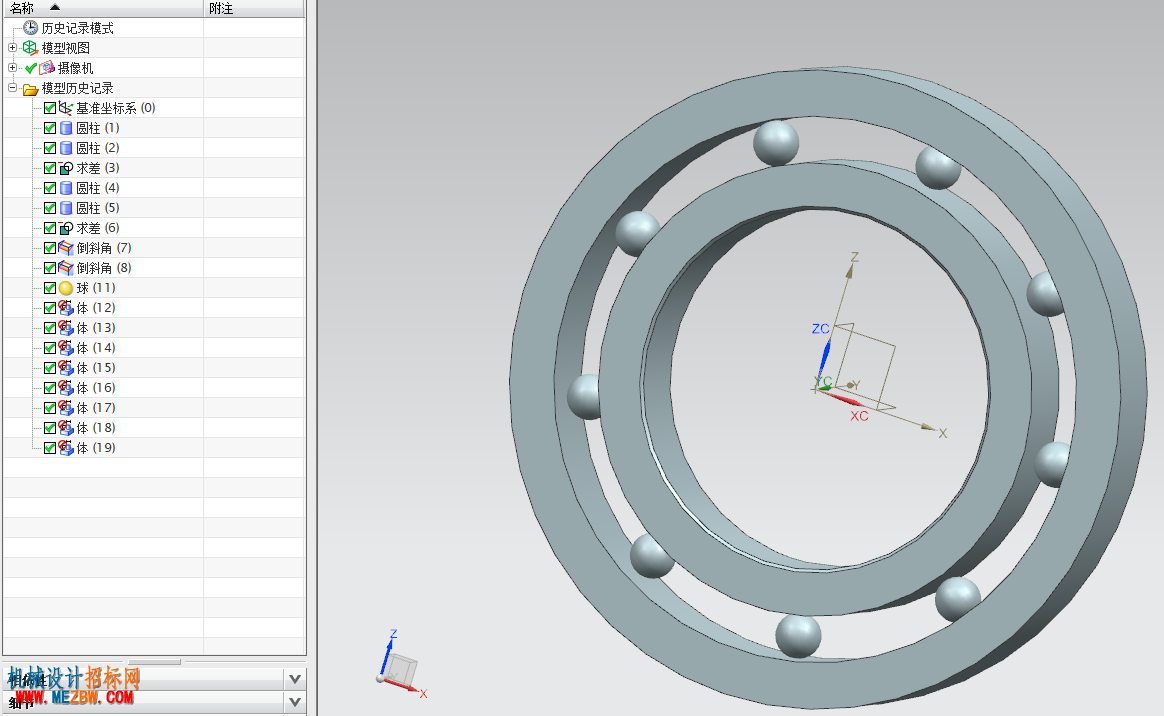
Task: Click the cylinder icon of 圆柱 (1)
Action: tap(66, 128)
